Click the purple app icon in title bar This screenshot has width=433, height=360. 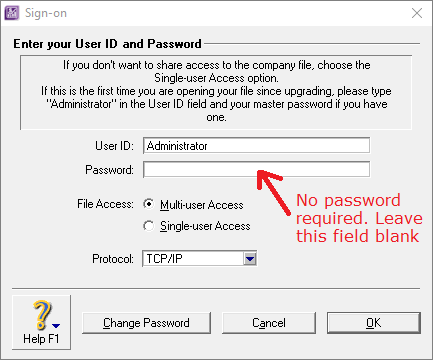point(12,13)
